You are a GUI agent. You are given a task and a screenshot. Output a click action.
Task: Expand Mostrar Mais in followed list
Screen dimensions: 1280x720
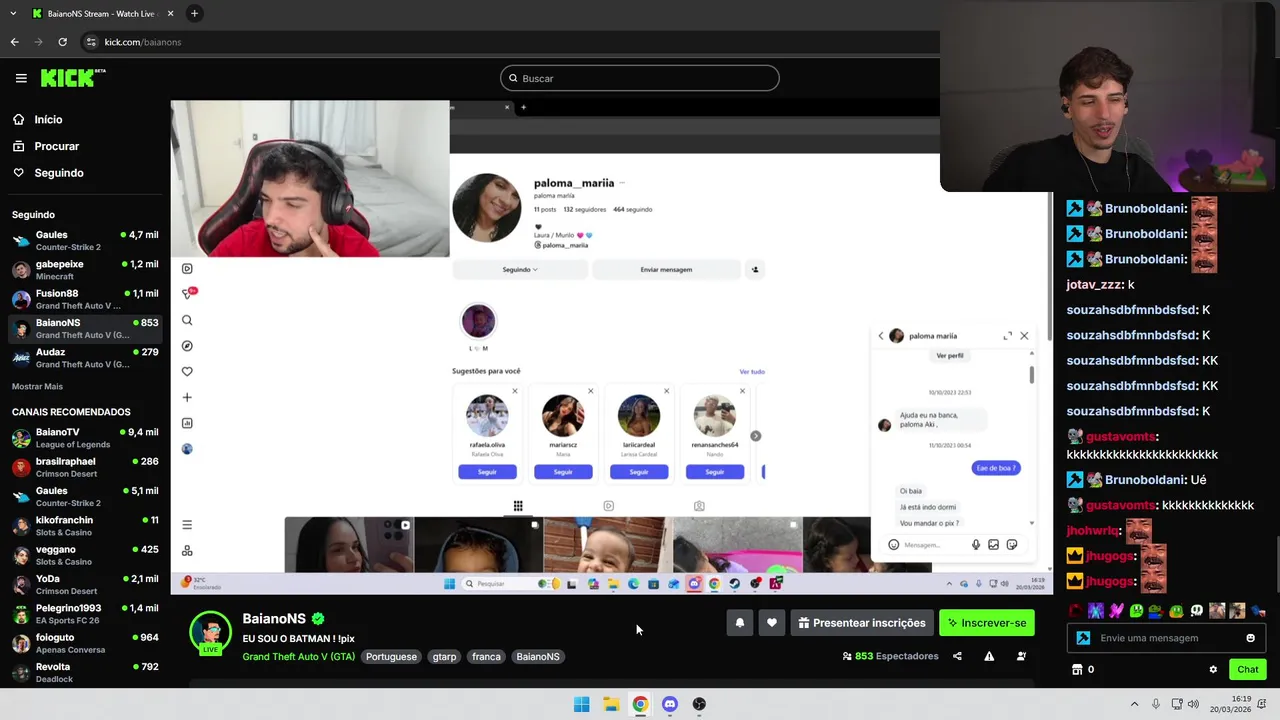pyautogui.click(x=37, y=386)
